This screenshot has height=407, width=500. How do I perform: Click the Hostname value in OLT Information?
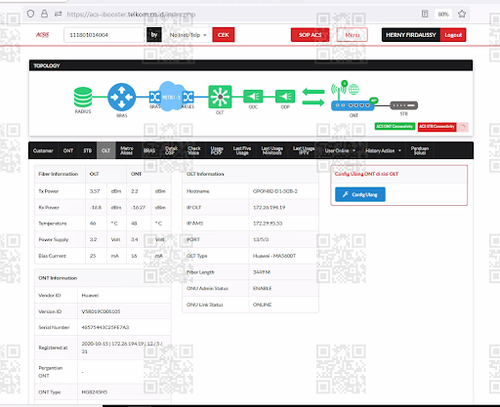pos(275,191)
